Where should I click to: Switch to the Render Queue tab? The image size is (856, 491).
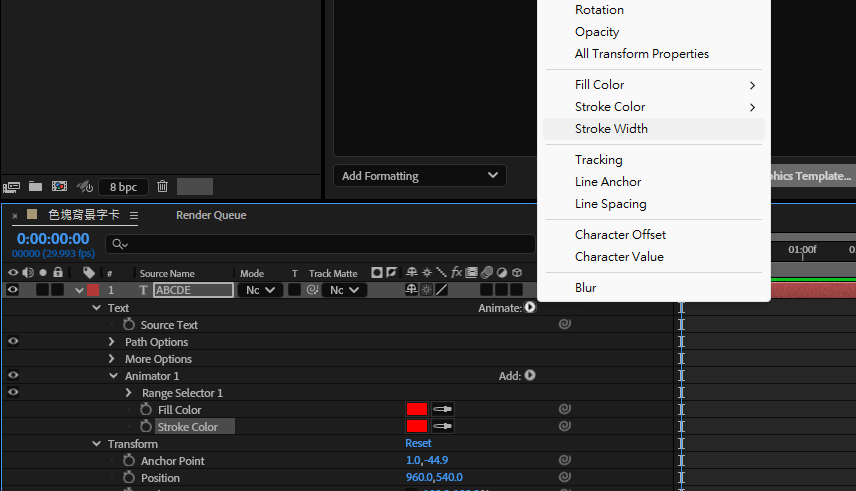(x=211, y=215)
